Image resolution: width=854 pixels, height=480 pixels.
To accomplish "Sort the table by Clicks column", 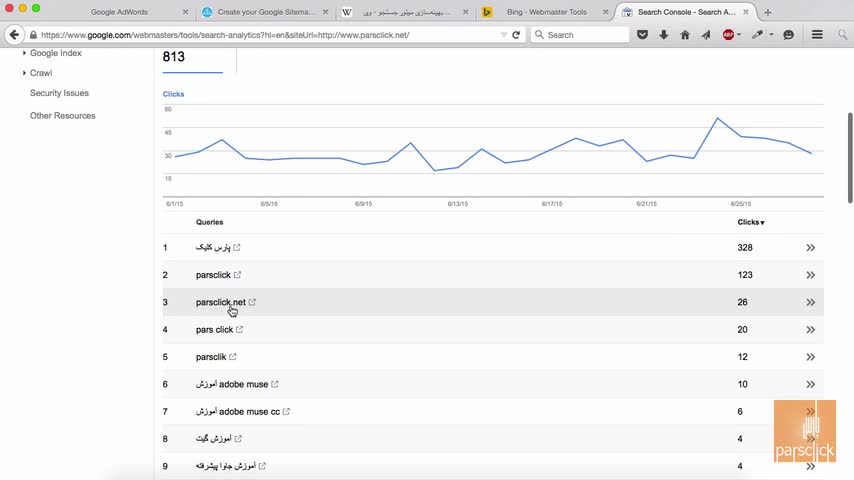I will point(750,222).
